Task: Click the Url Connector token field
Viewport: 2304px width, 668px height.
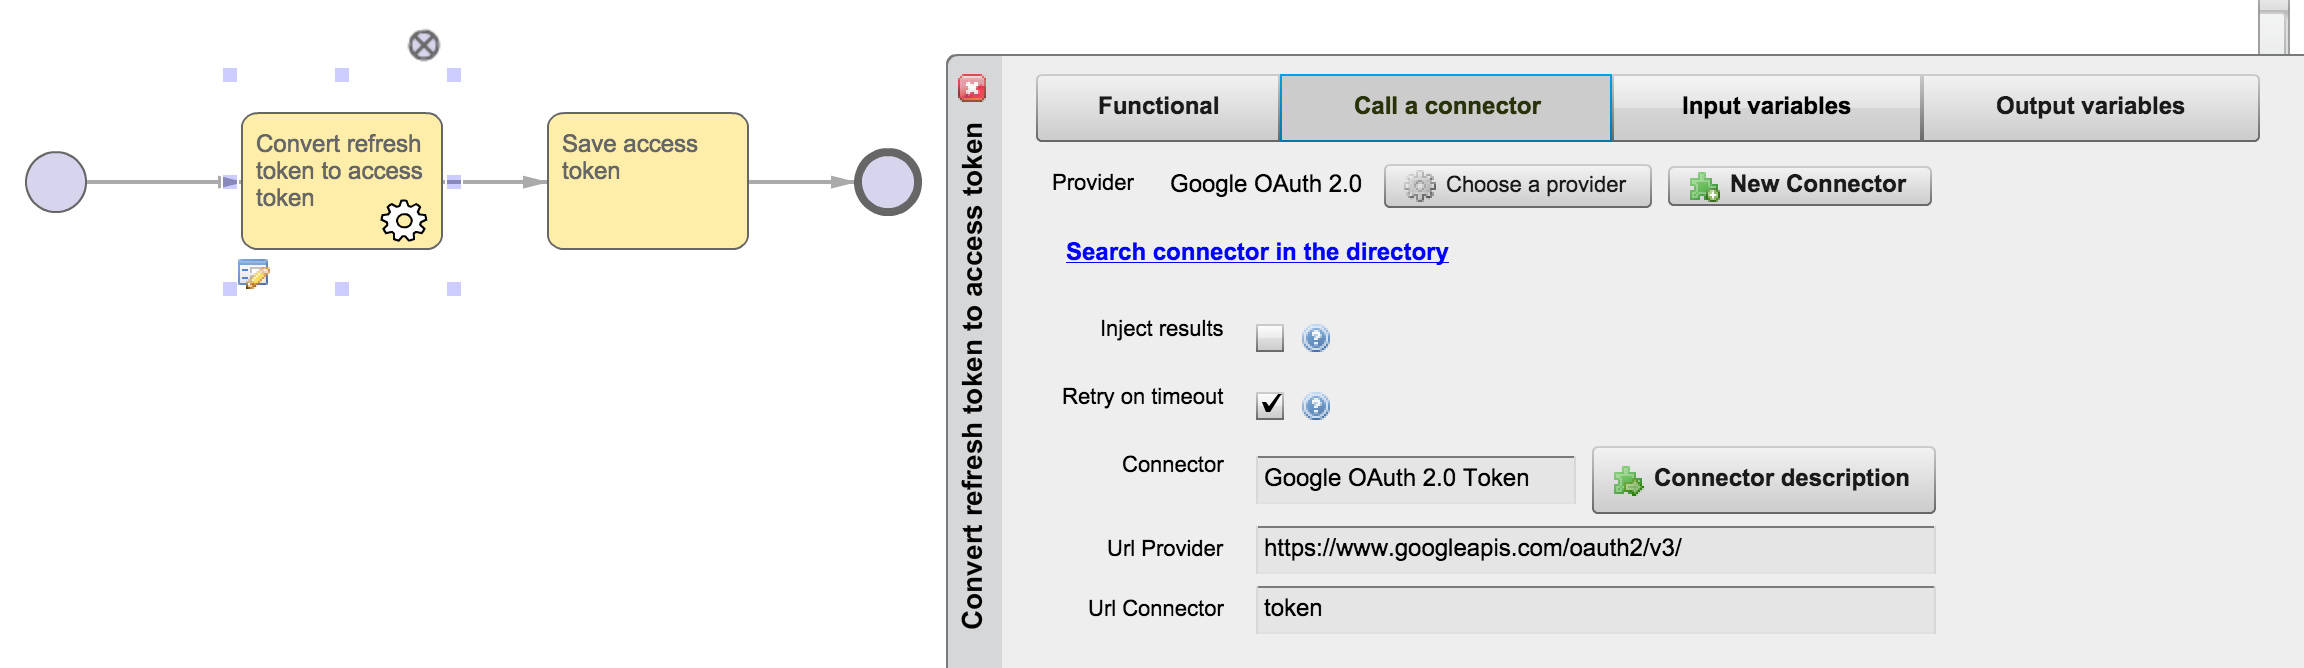Action: [x=1595, y=609]
